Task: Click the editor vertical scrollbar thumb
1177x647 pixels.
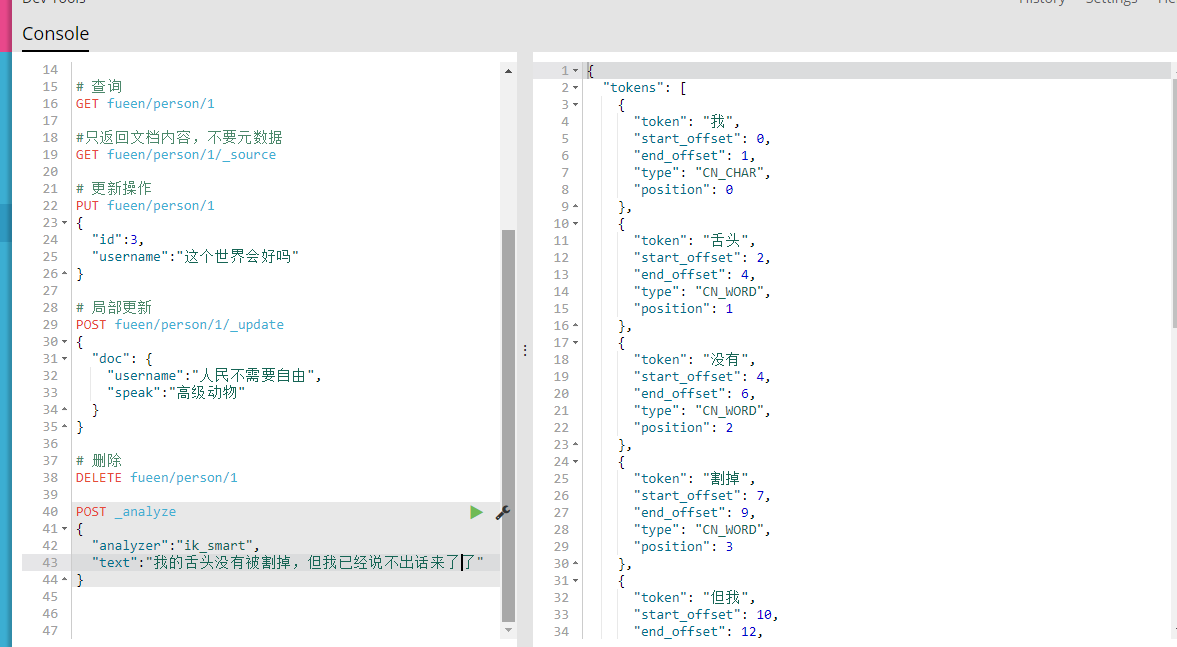Action: click(508, 426)
